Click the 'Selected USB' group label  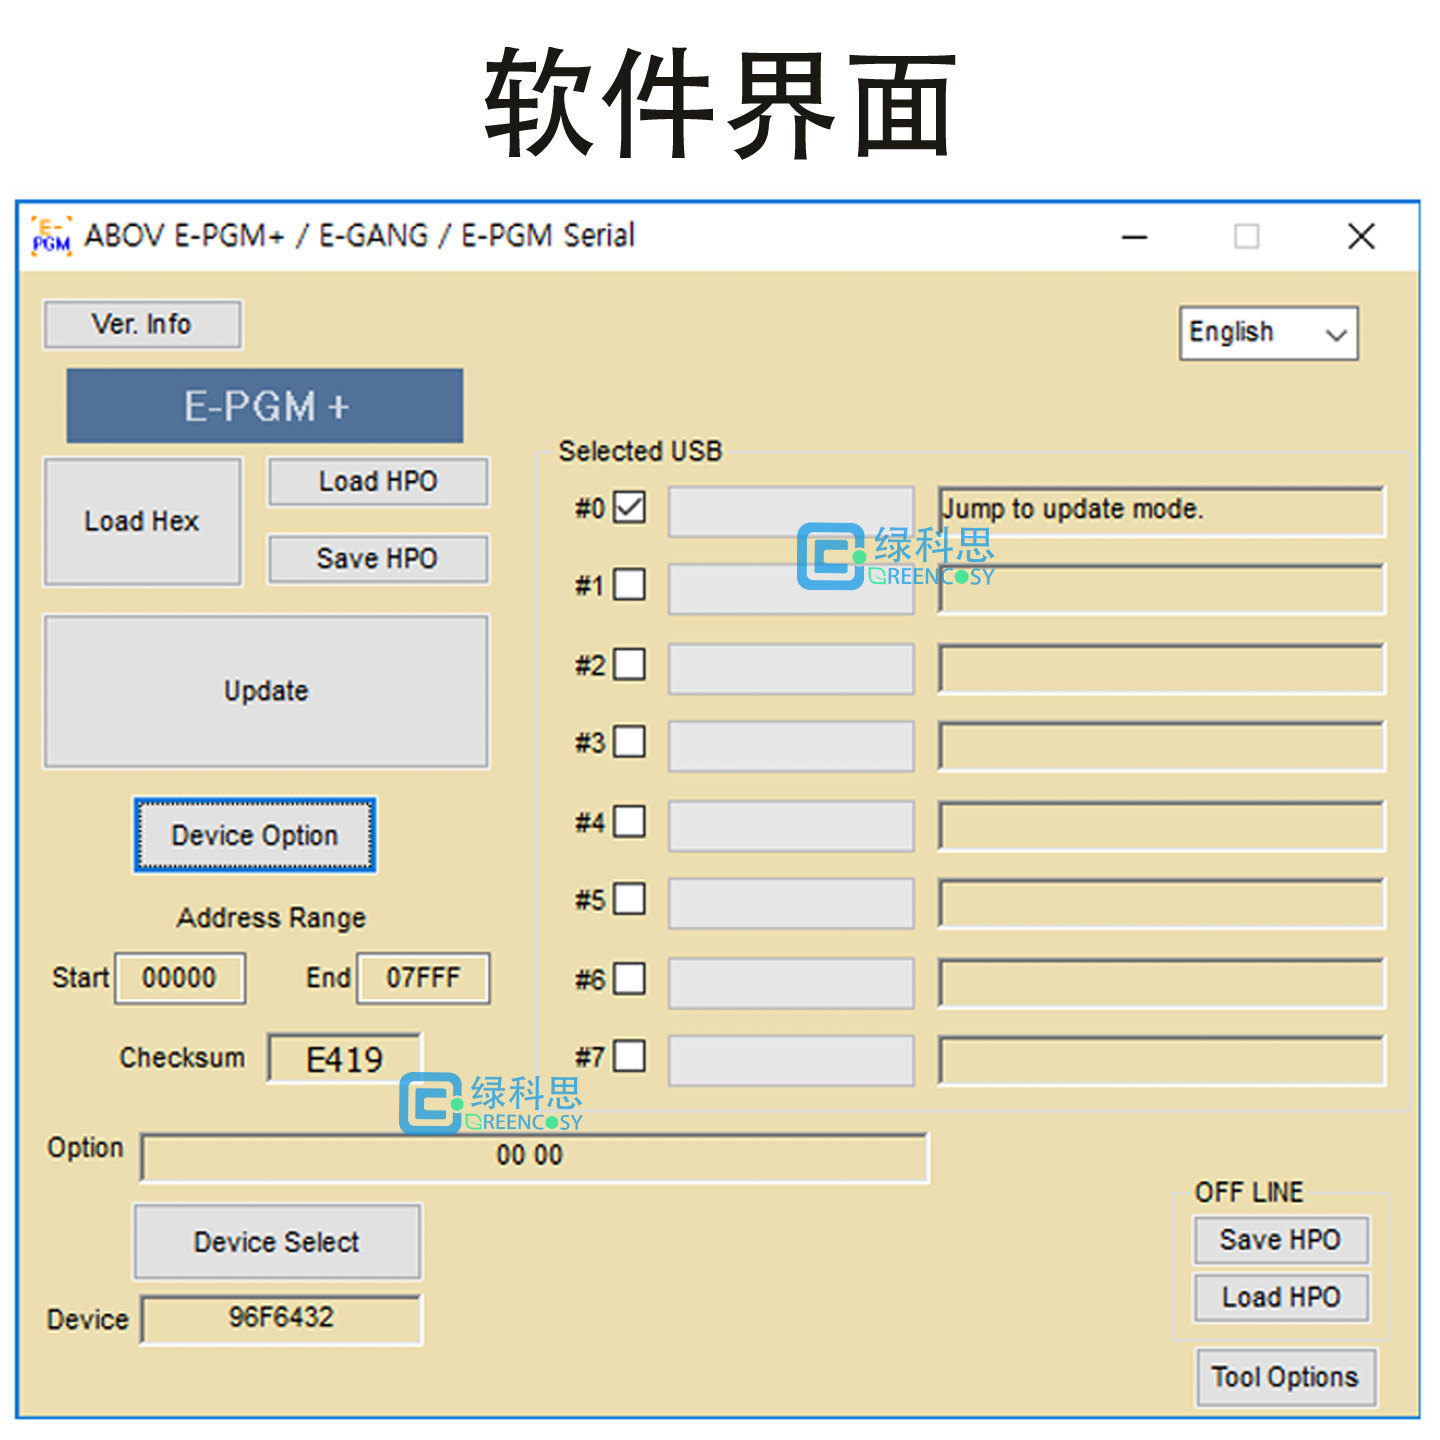pos(640,451)
